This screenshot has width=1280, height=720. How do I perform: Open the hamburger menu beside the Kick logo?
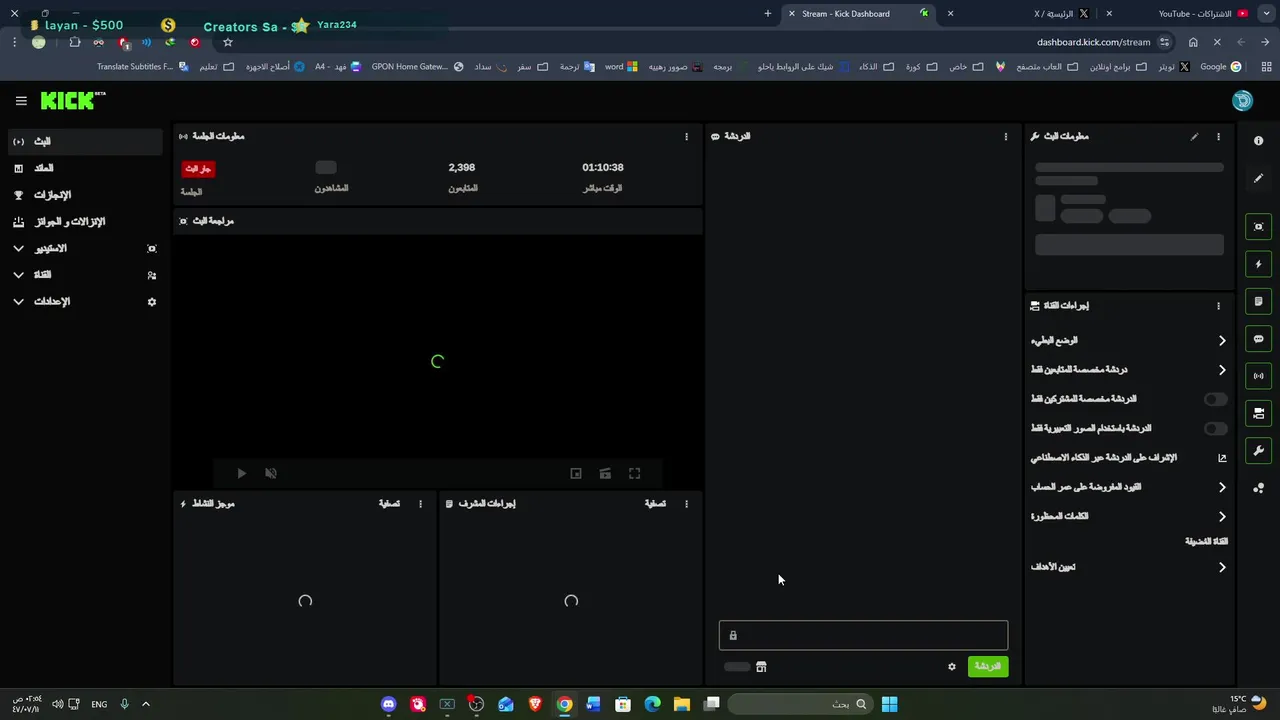21,101
